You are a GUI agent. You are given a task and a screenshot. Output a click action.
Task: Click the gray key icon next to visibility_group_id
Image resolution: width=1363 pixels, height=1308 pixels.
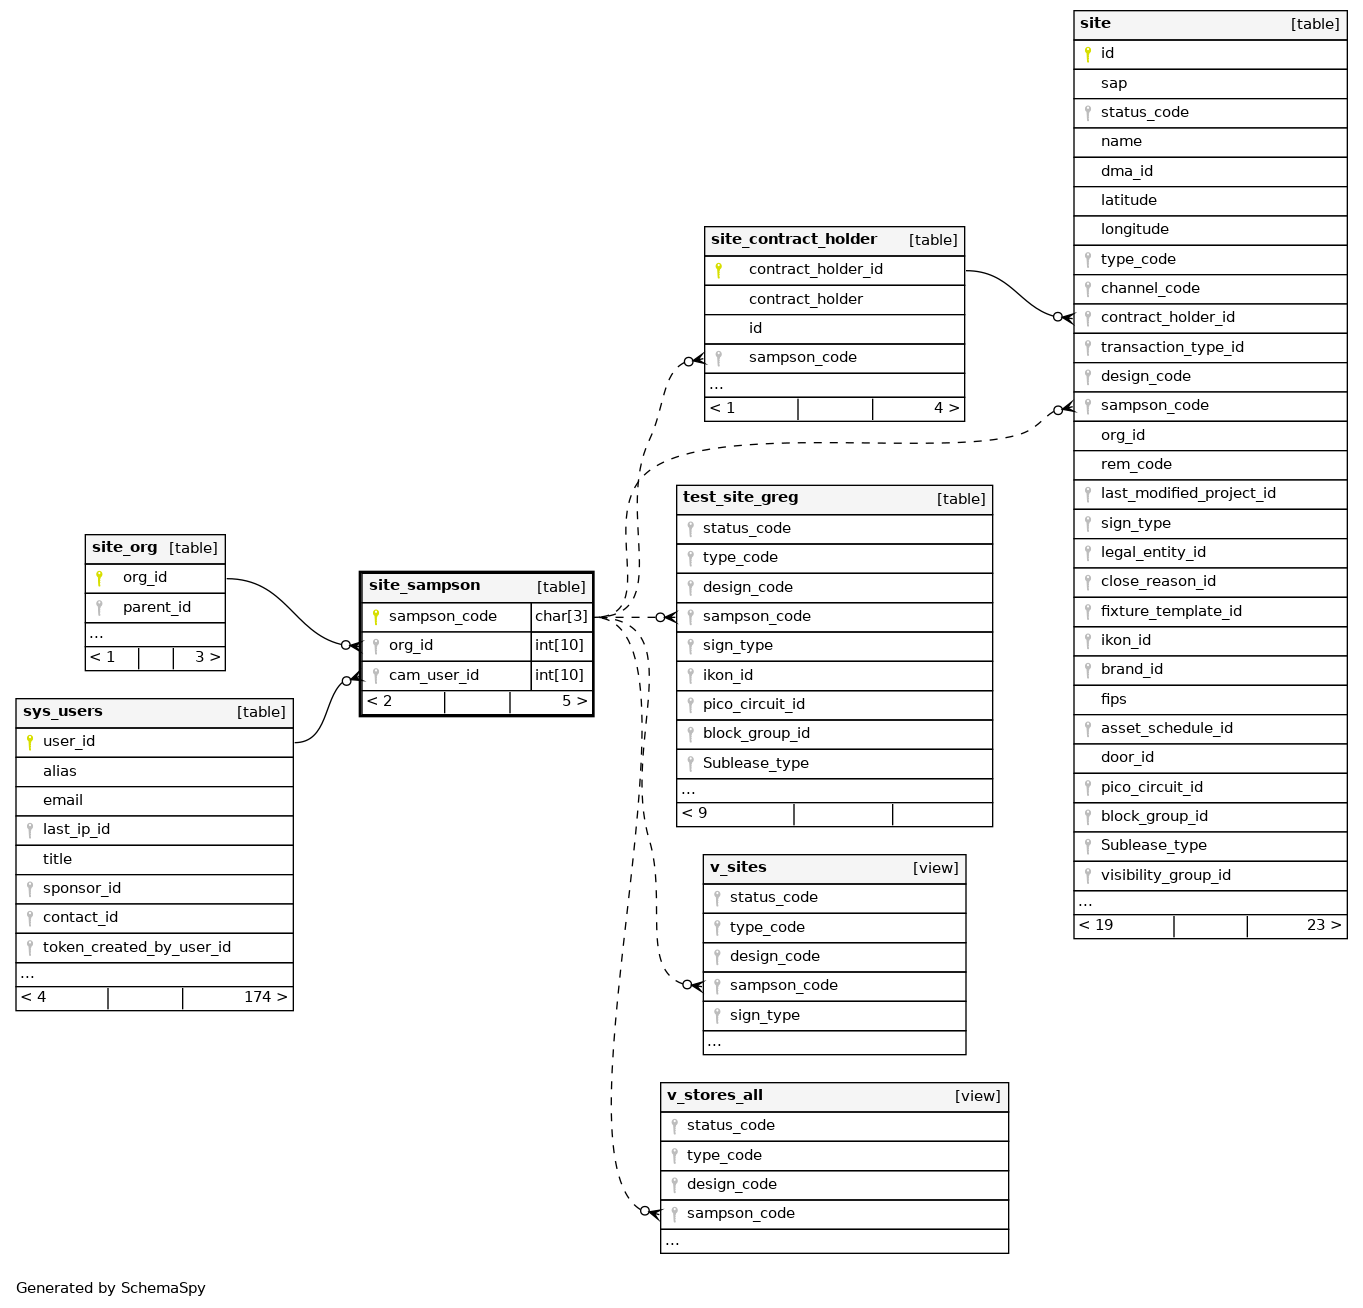[1088, 876]
